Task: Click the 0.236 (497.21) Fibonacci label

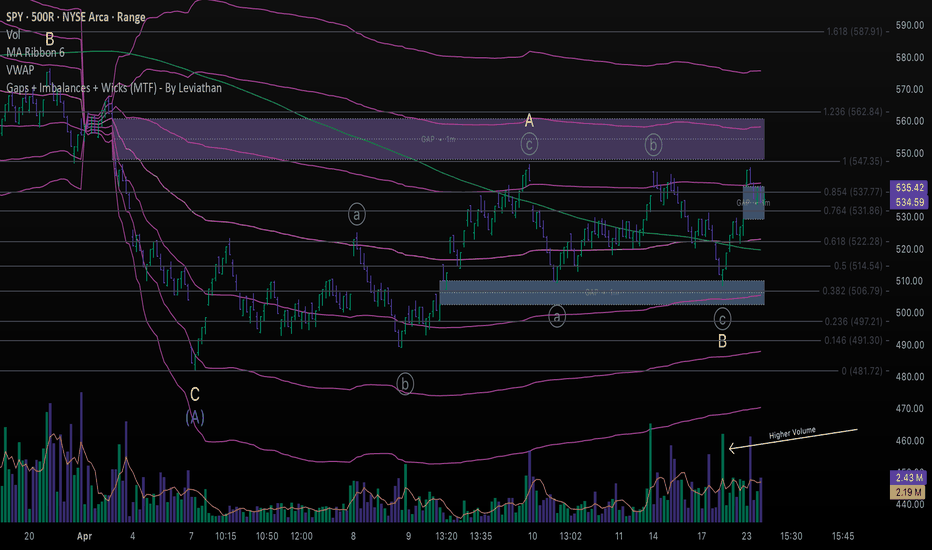Action: click(x=853, y=322)
